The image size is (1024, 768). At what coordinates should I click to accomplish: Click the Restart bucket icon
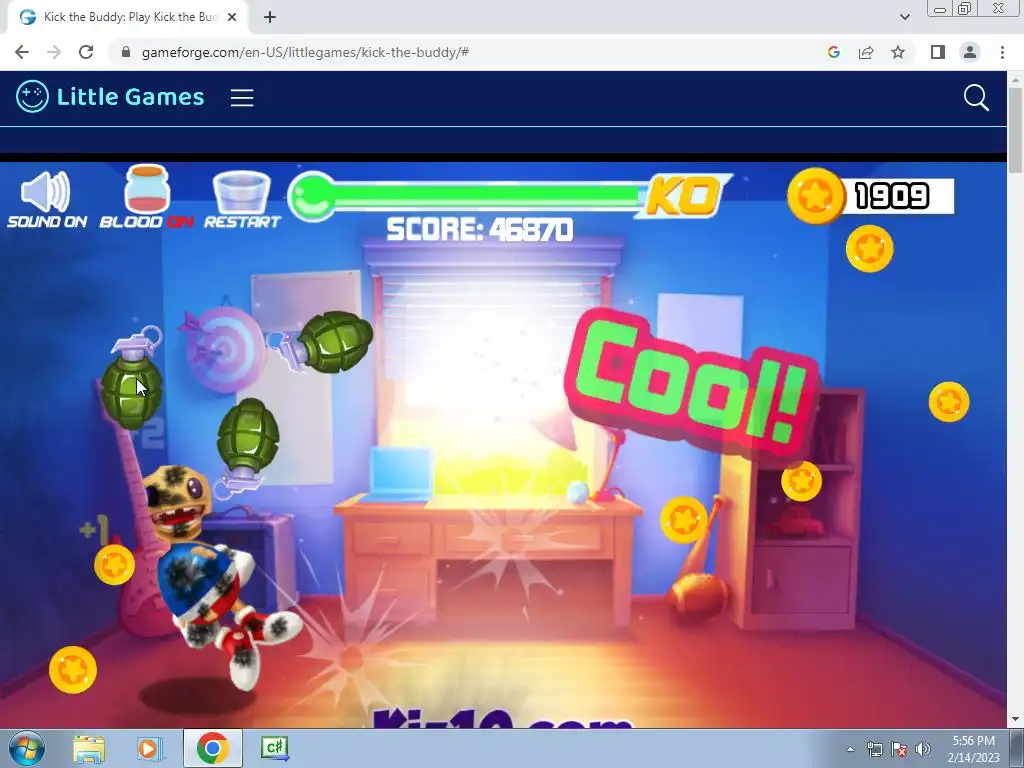click(242, 192)
